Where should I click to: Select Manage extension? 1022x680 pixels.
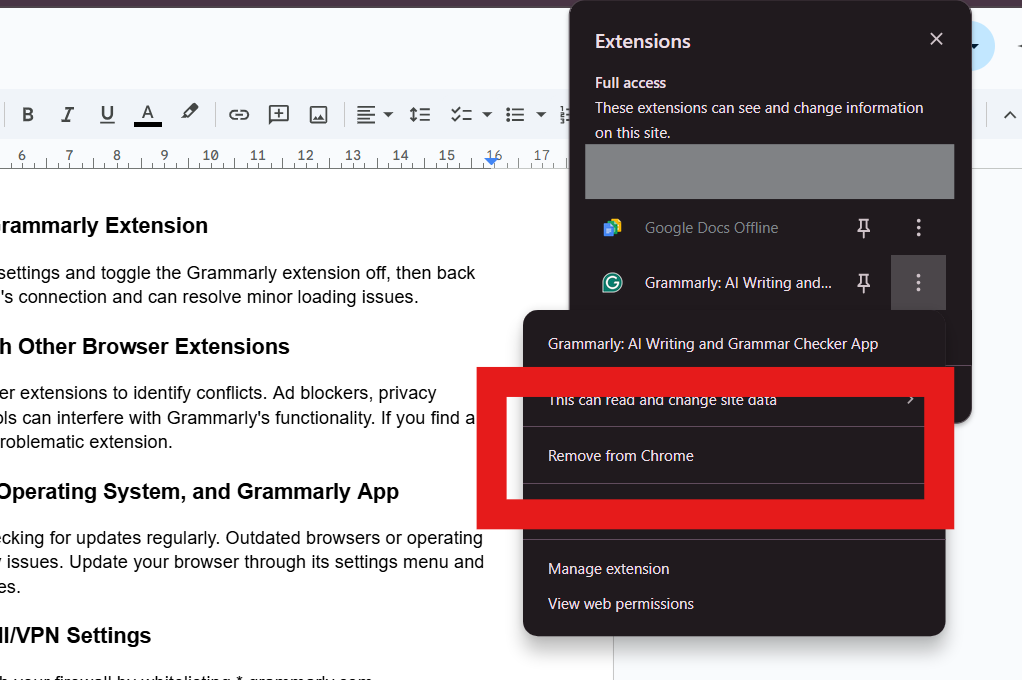[x=608, y=569]
